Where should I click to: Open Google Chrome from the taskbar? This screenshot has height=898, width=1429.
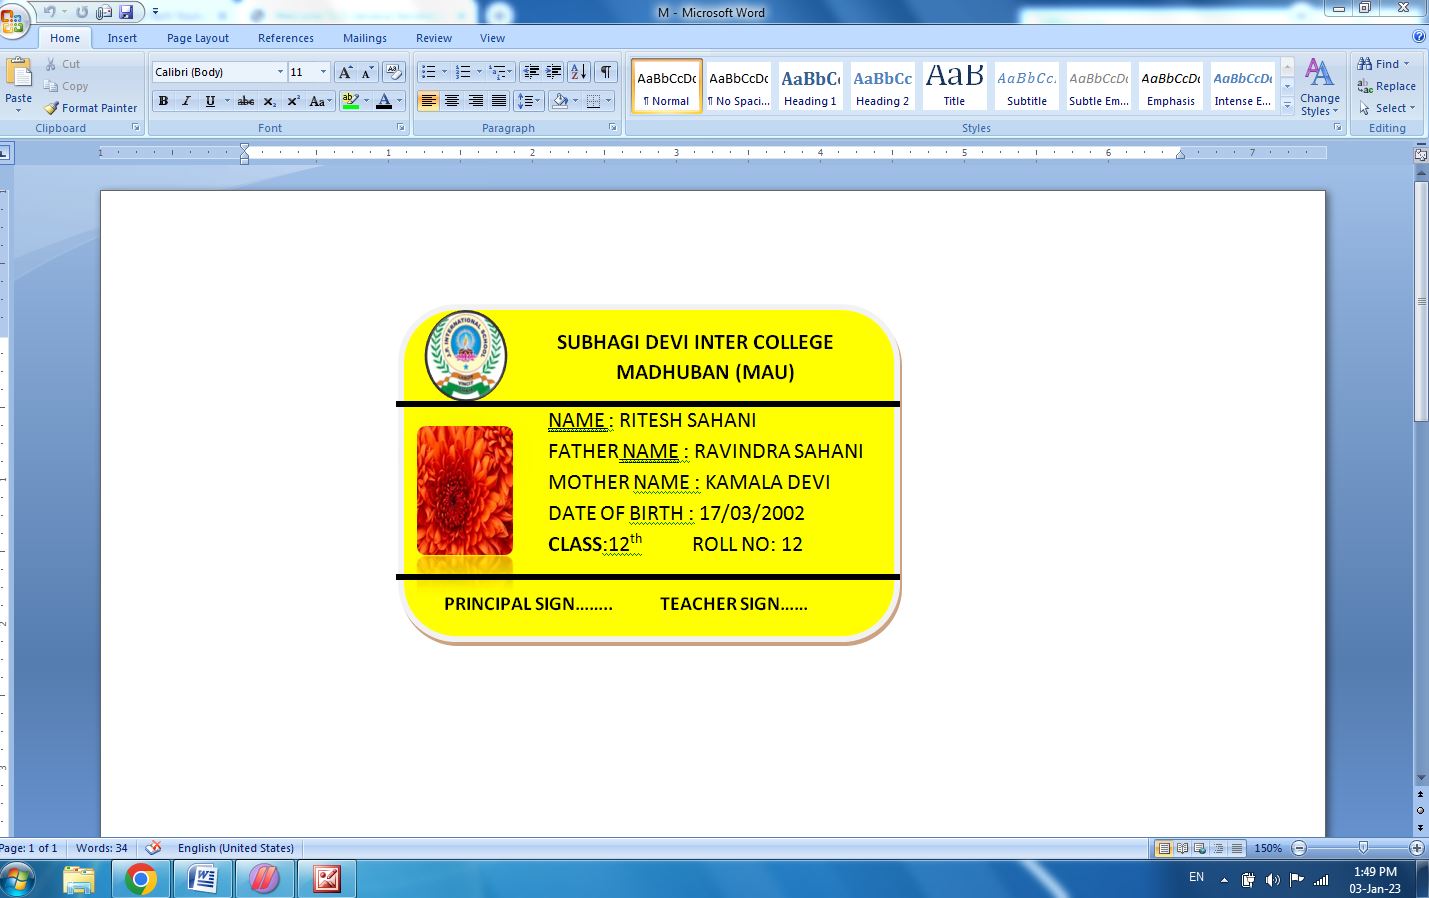tap(141, 879)
